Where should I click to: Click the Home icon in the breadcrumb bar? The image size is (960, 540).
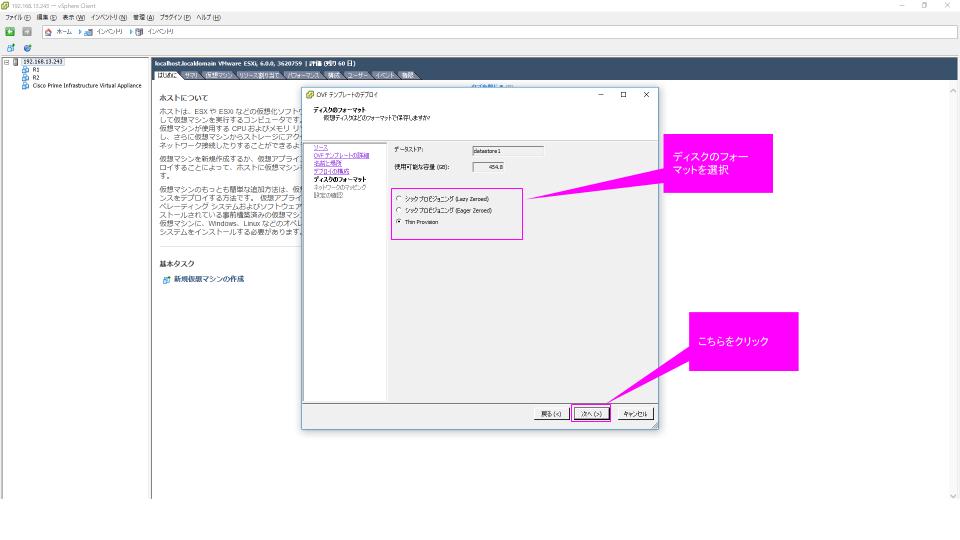(48, 32)
